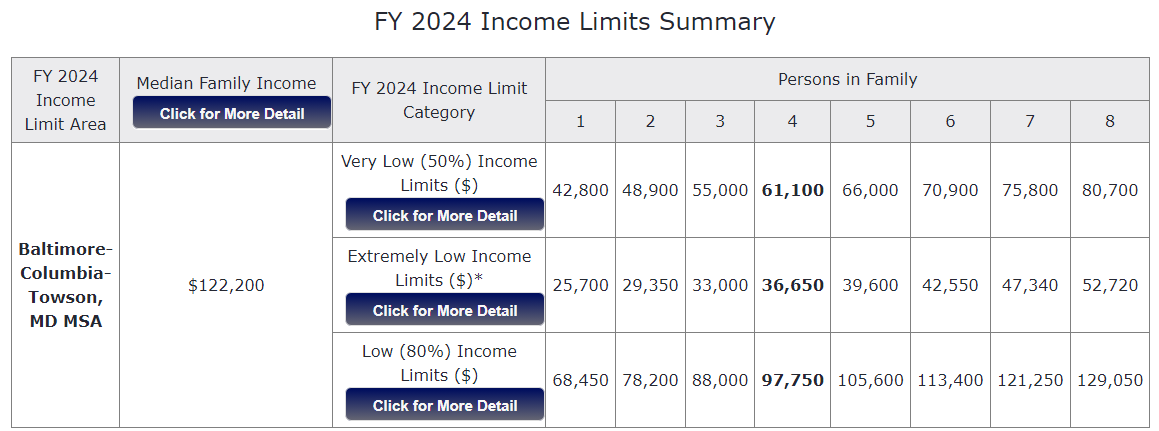This screenshot has height=431, width=1159.
Task: Click the bold 97,750 low income value
Action: 792,380
